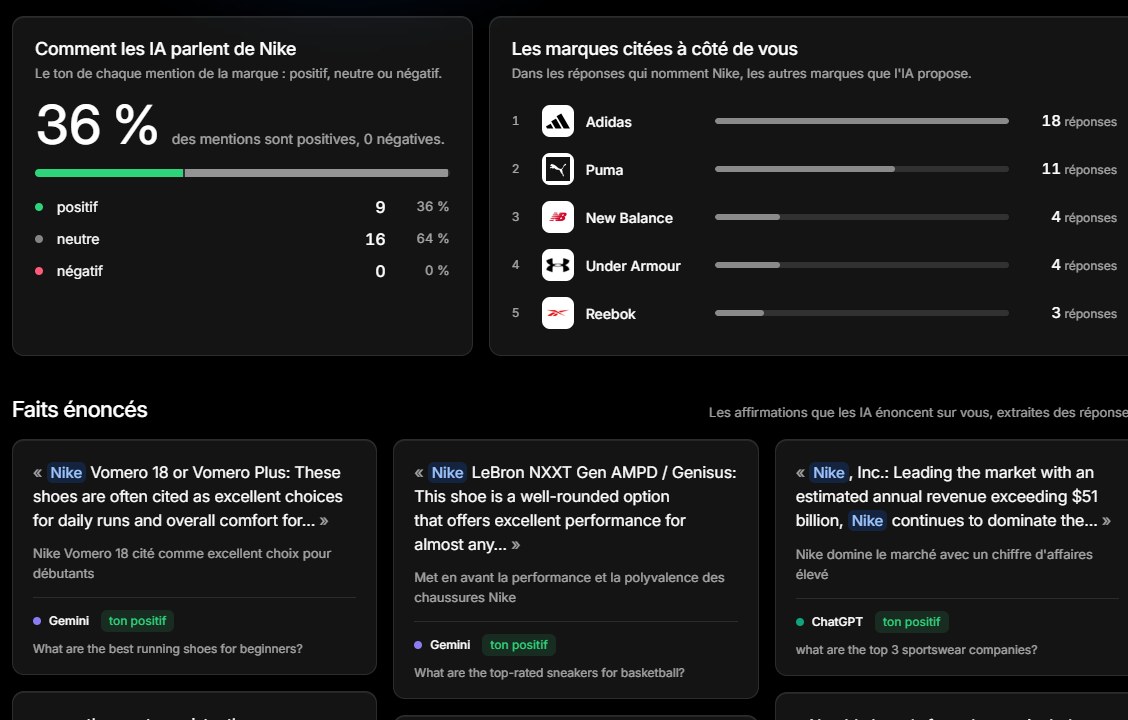Click the 'Reebok' brand name
Image resolution: width=1128 pixels, height=720 pixels.
[x=610, y=314]
